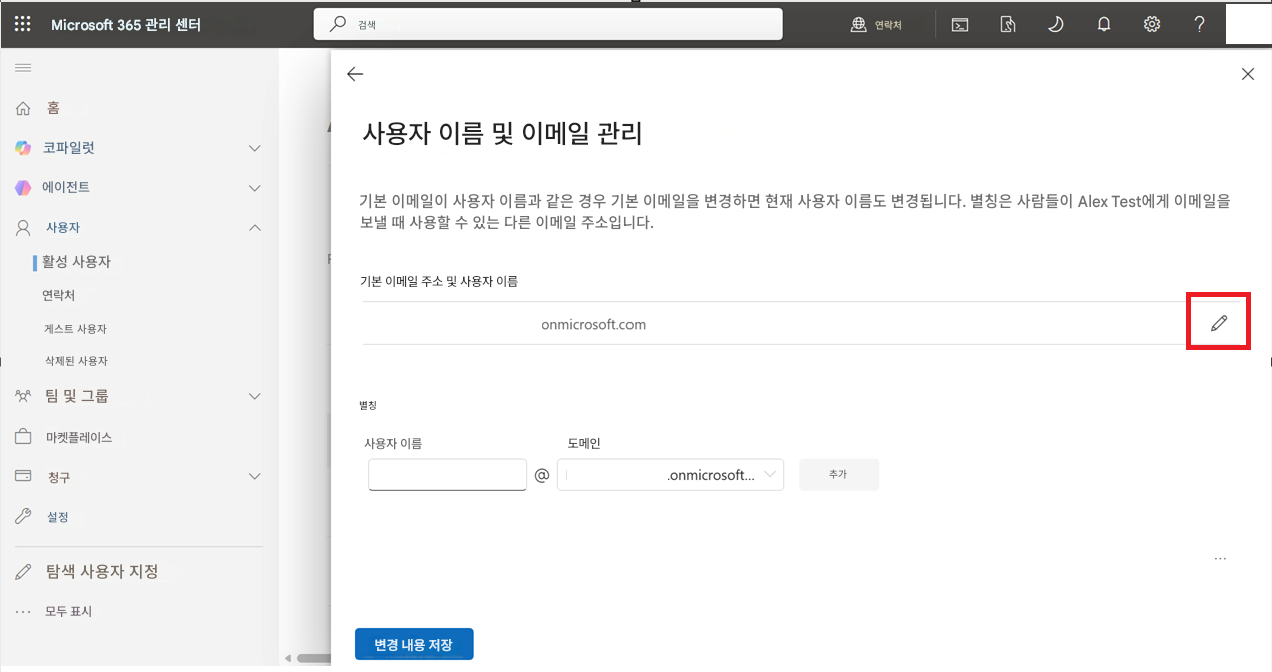Click the onmicrosoft.com primary email text
Viewport: 1272px width, 672px height.
[592, 324]
